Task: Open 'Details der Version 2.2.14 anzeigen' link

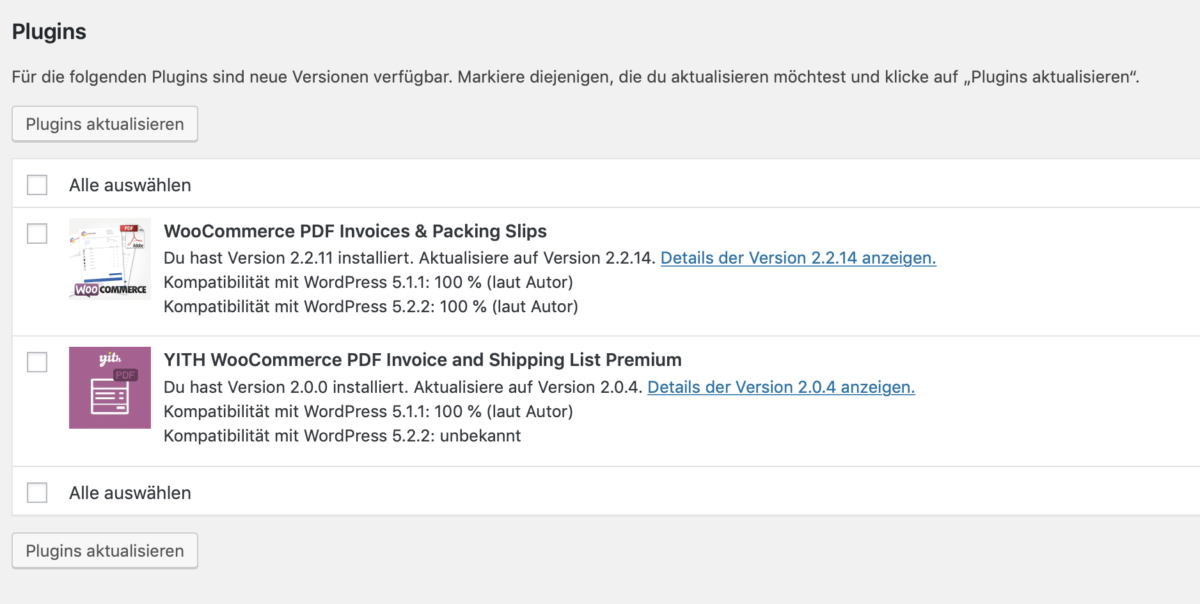Action: coord(798,258)
